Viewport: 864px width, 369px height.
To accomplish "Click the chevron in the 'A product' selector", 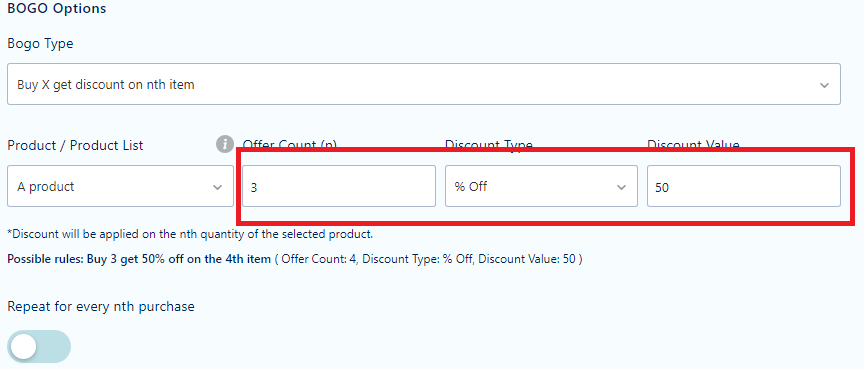I will (217, 187).
